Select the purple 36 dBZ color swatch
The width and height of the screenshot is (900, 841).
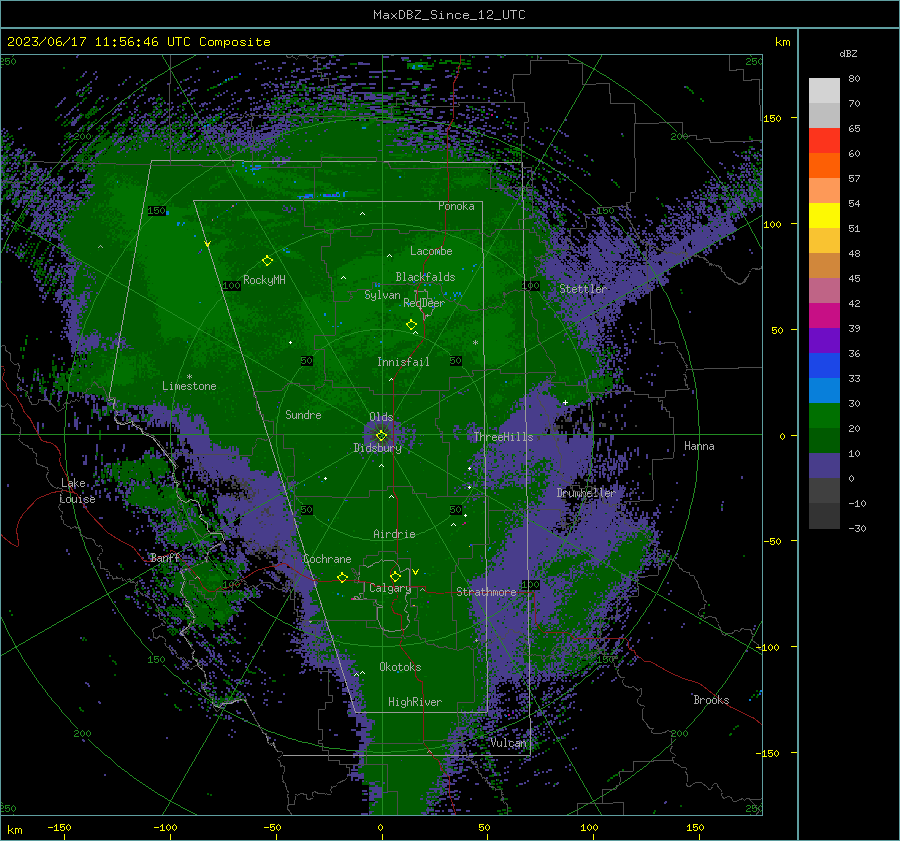pyautogui.click(x=824, y=340)
